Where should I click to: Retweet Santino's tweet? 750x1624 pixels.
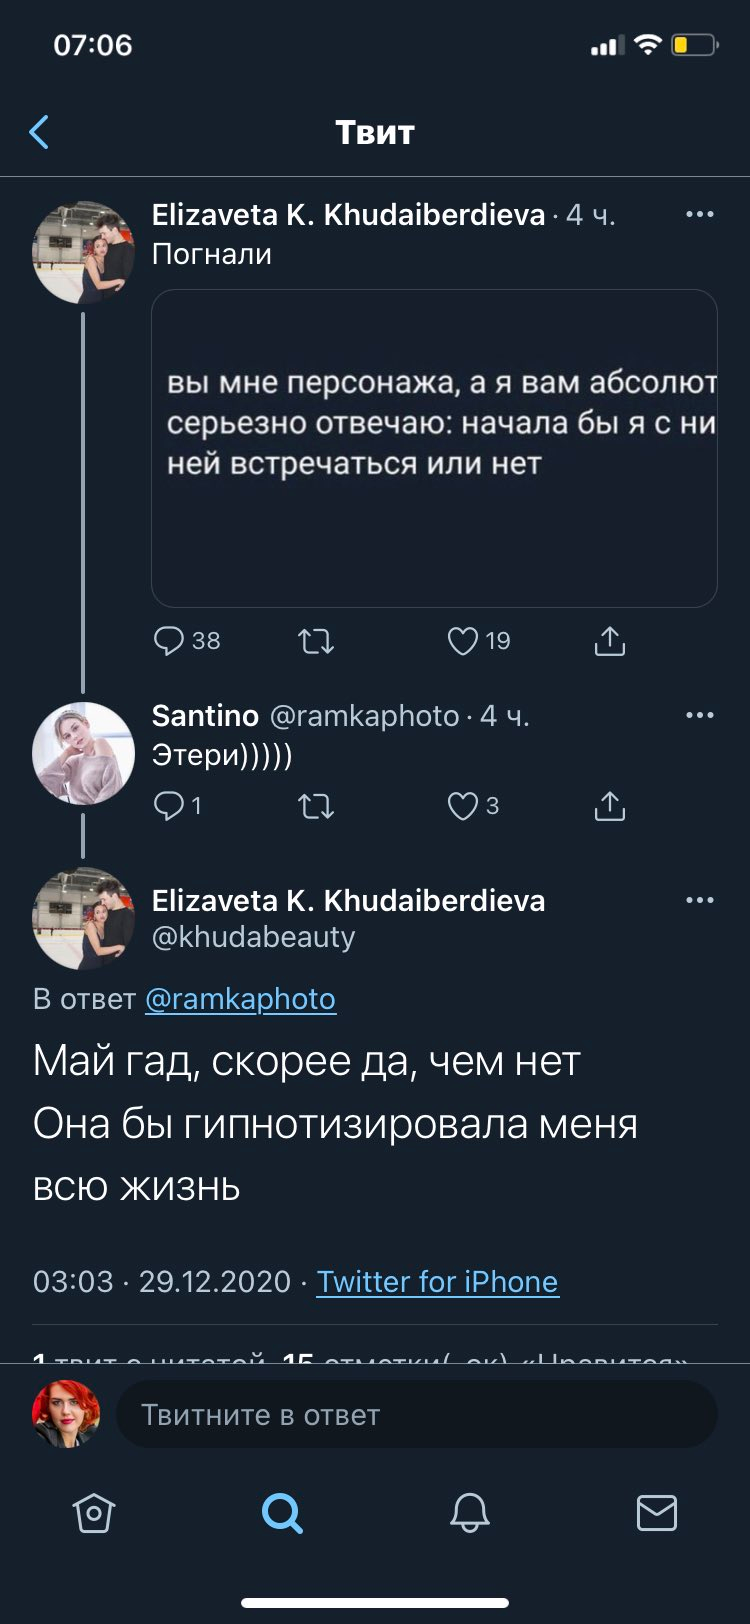(316, 806)
